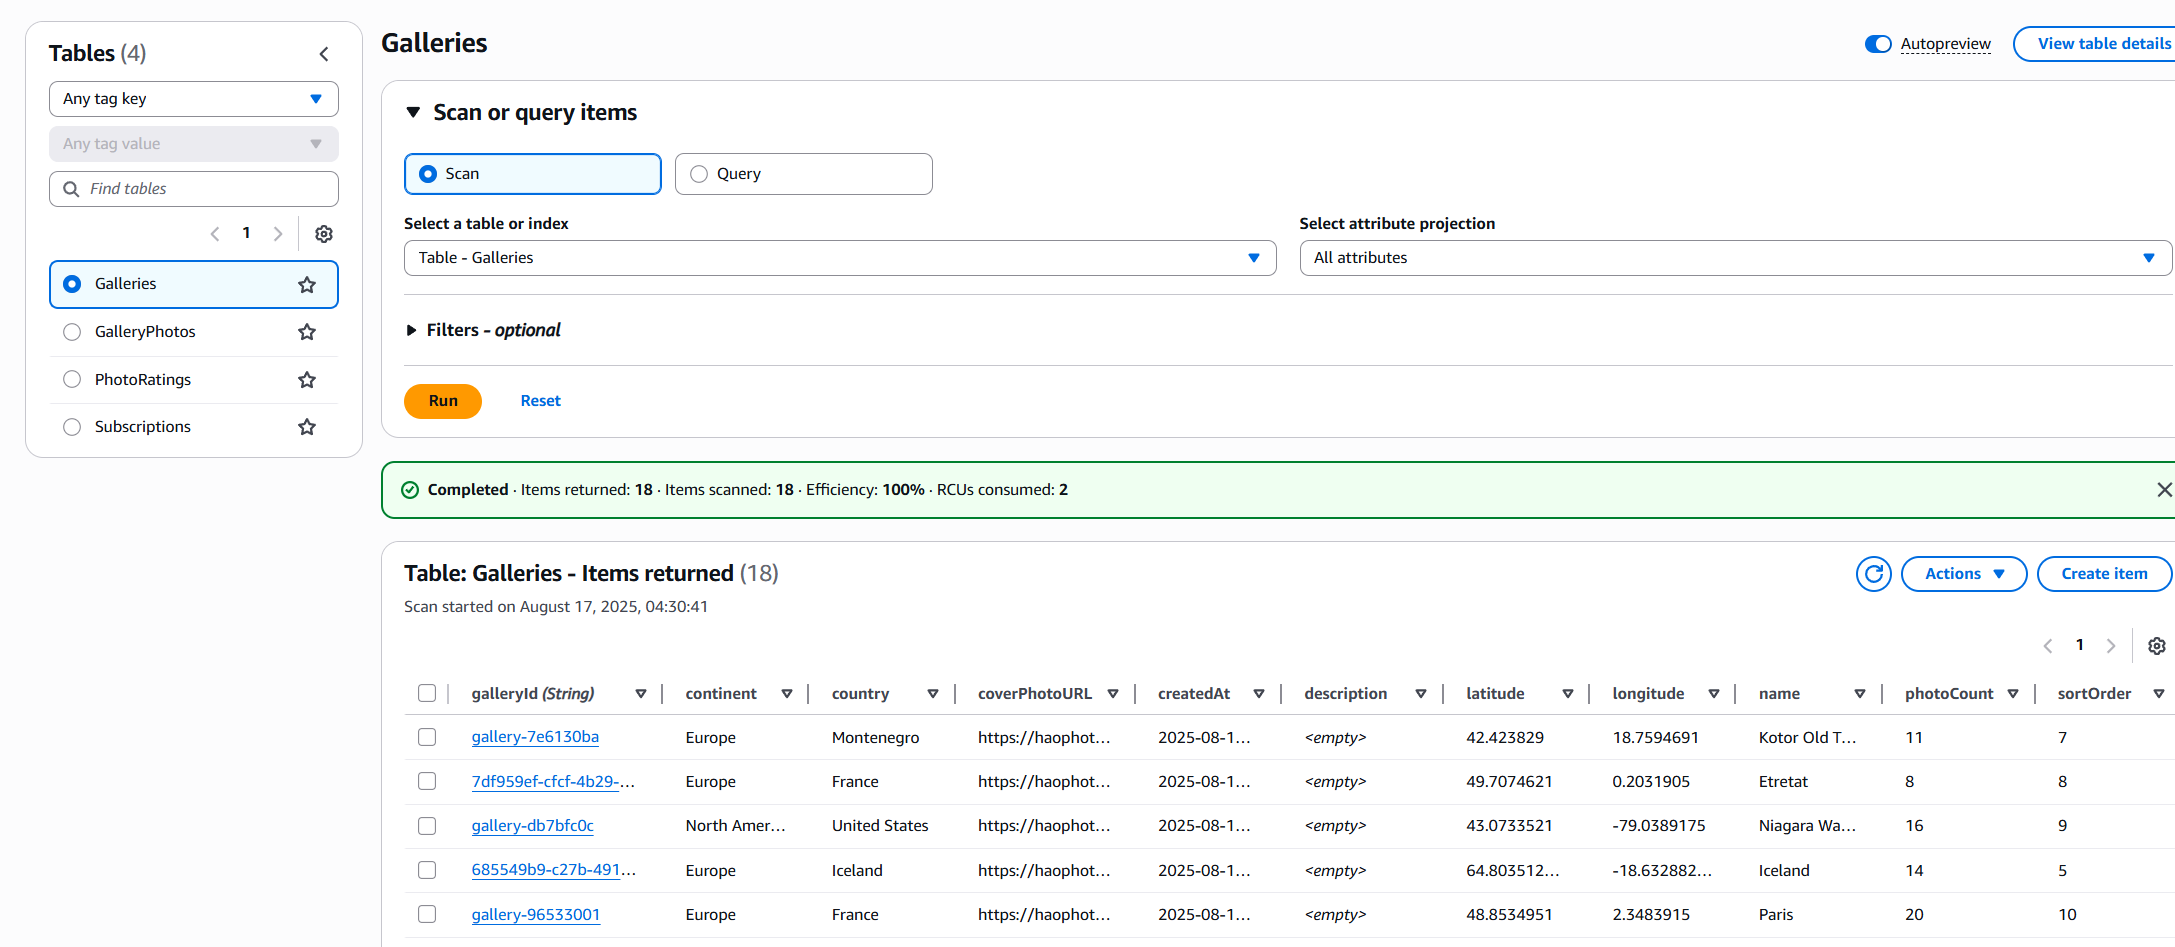Open the Actions menu
This screenshot has height=947, width=2175.
1963,574
